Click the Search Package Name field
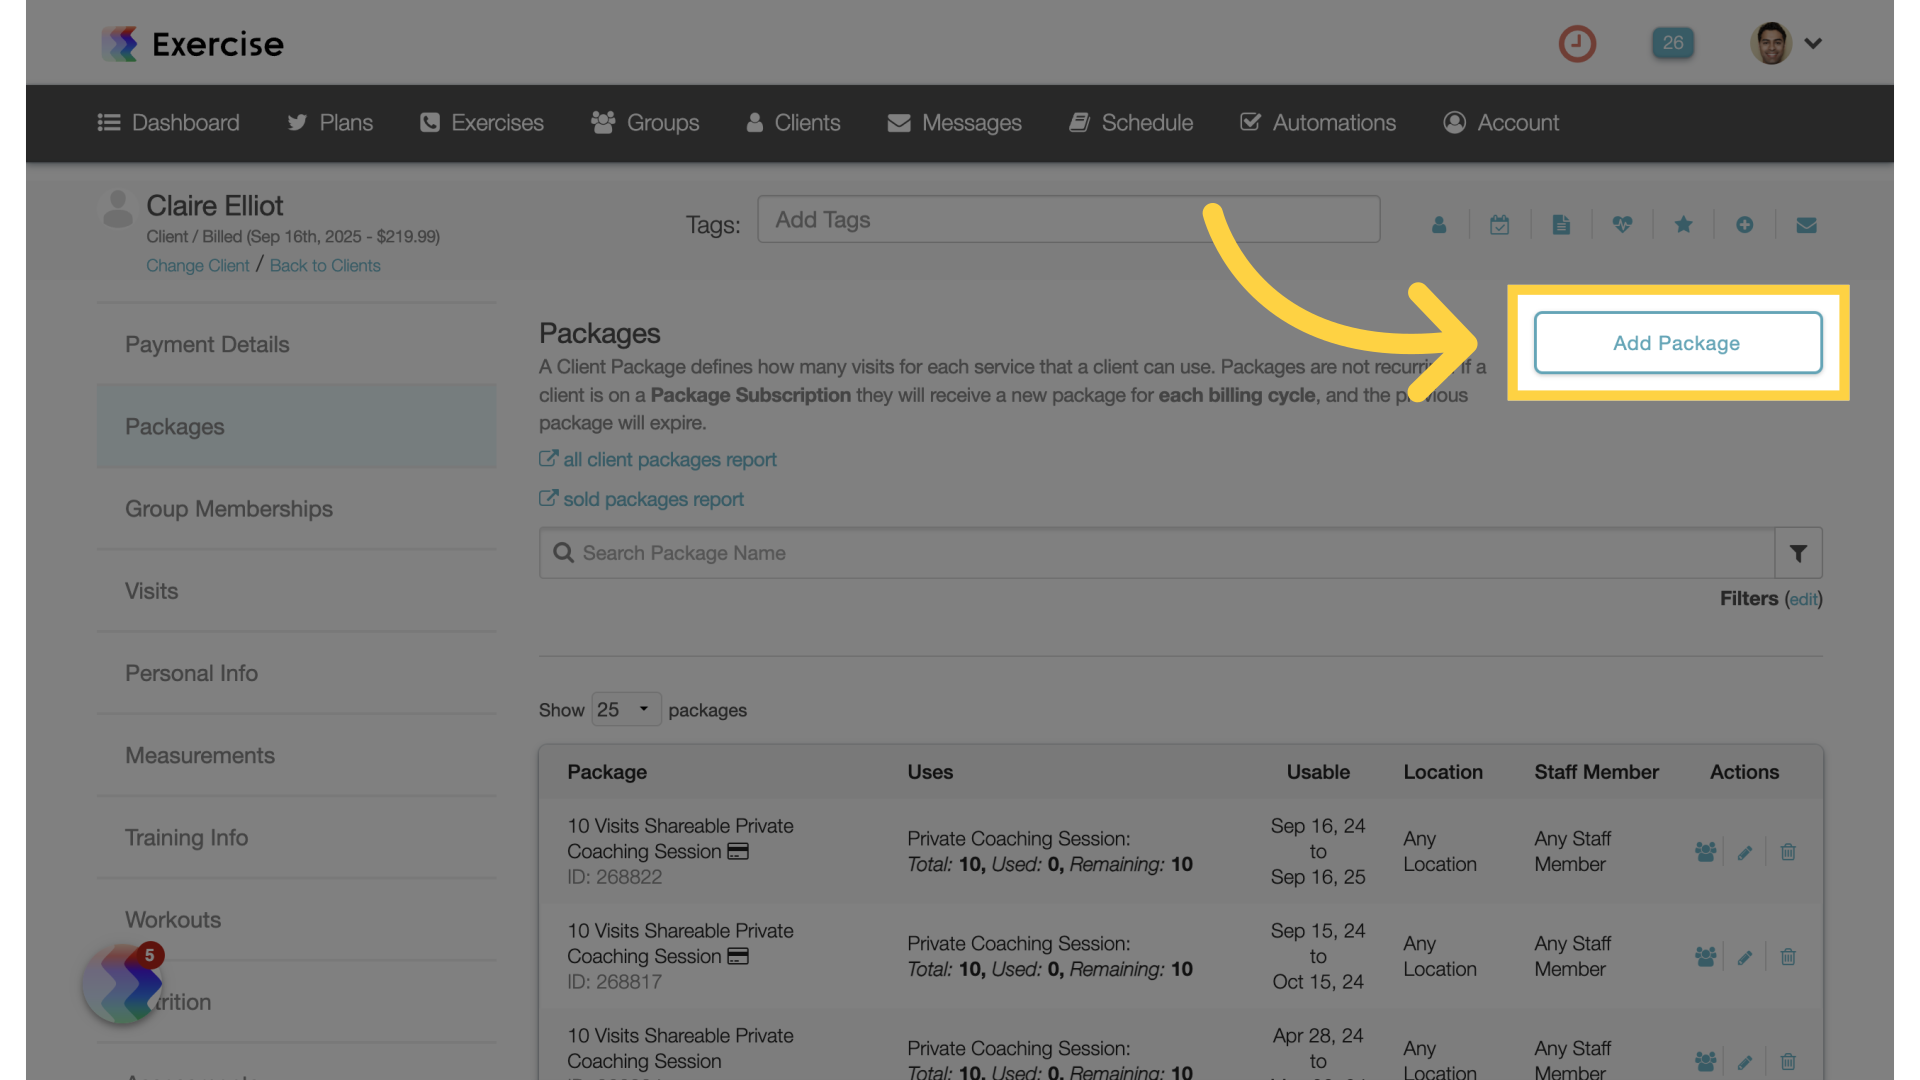 click(x=1157, y=553)
